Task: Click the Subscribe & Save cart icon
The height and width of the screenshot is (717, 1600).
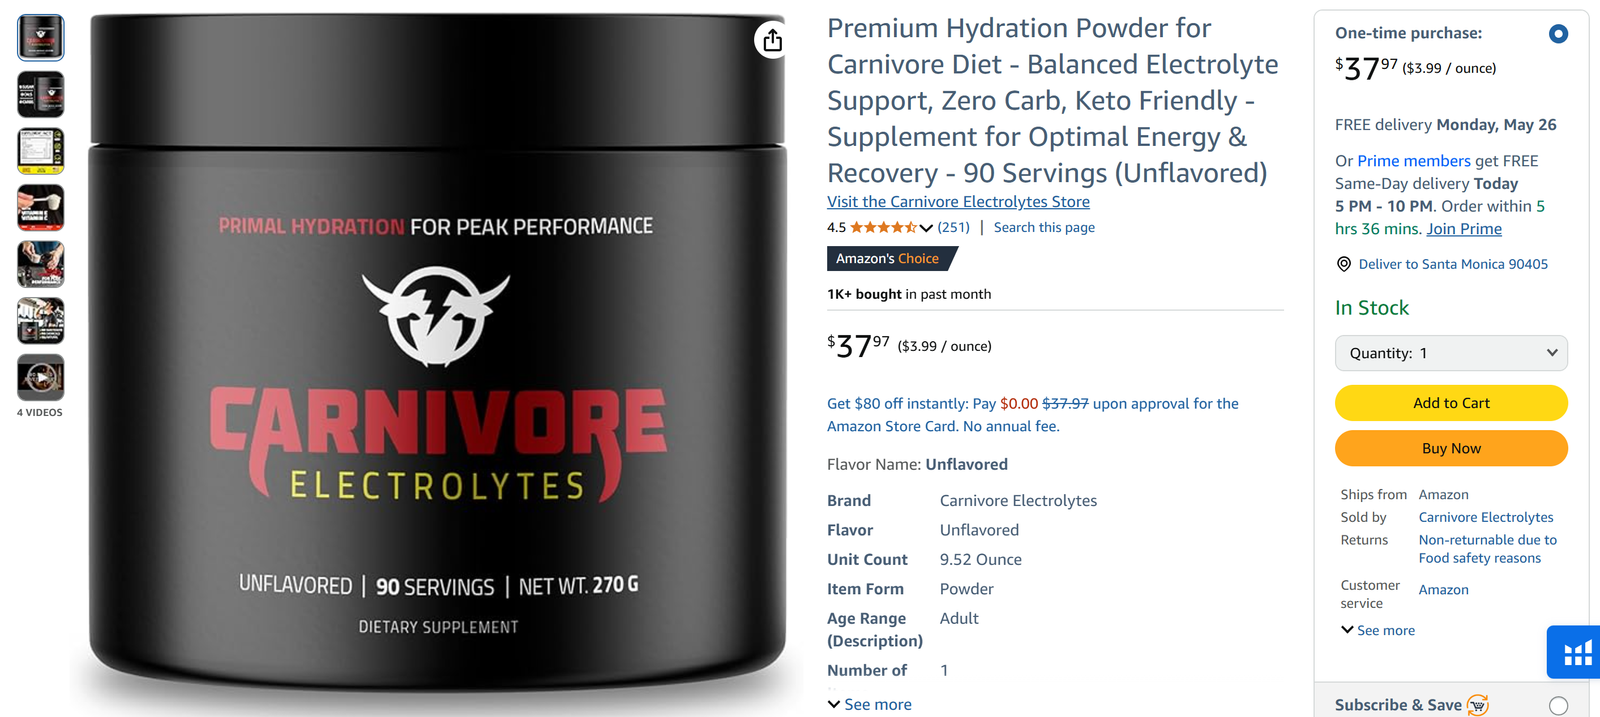Action: click(1478, 705)
